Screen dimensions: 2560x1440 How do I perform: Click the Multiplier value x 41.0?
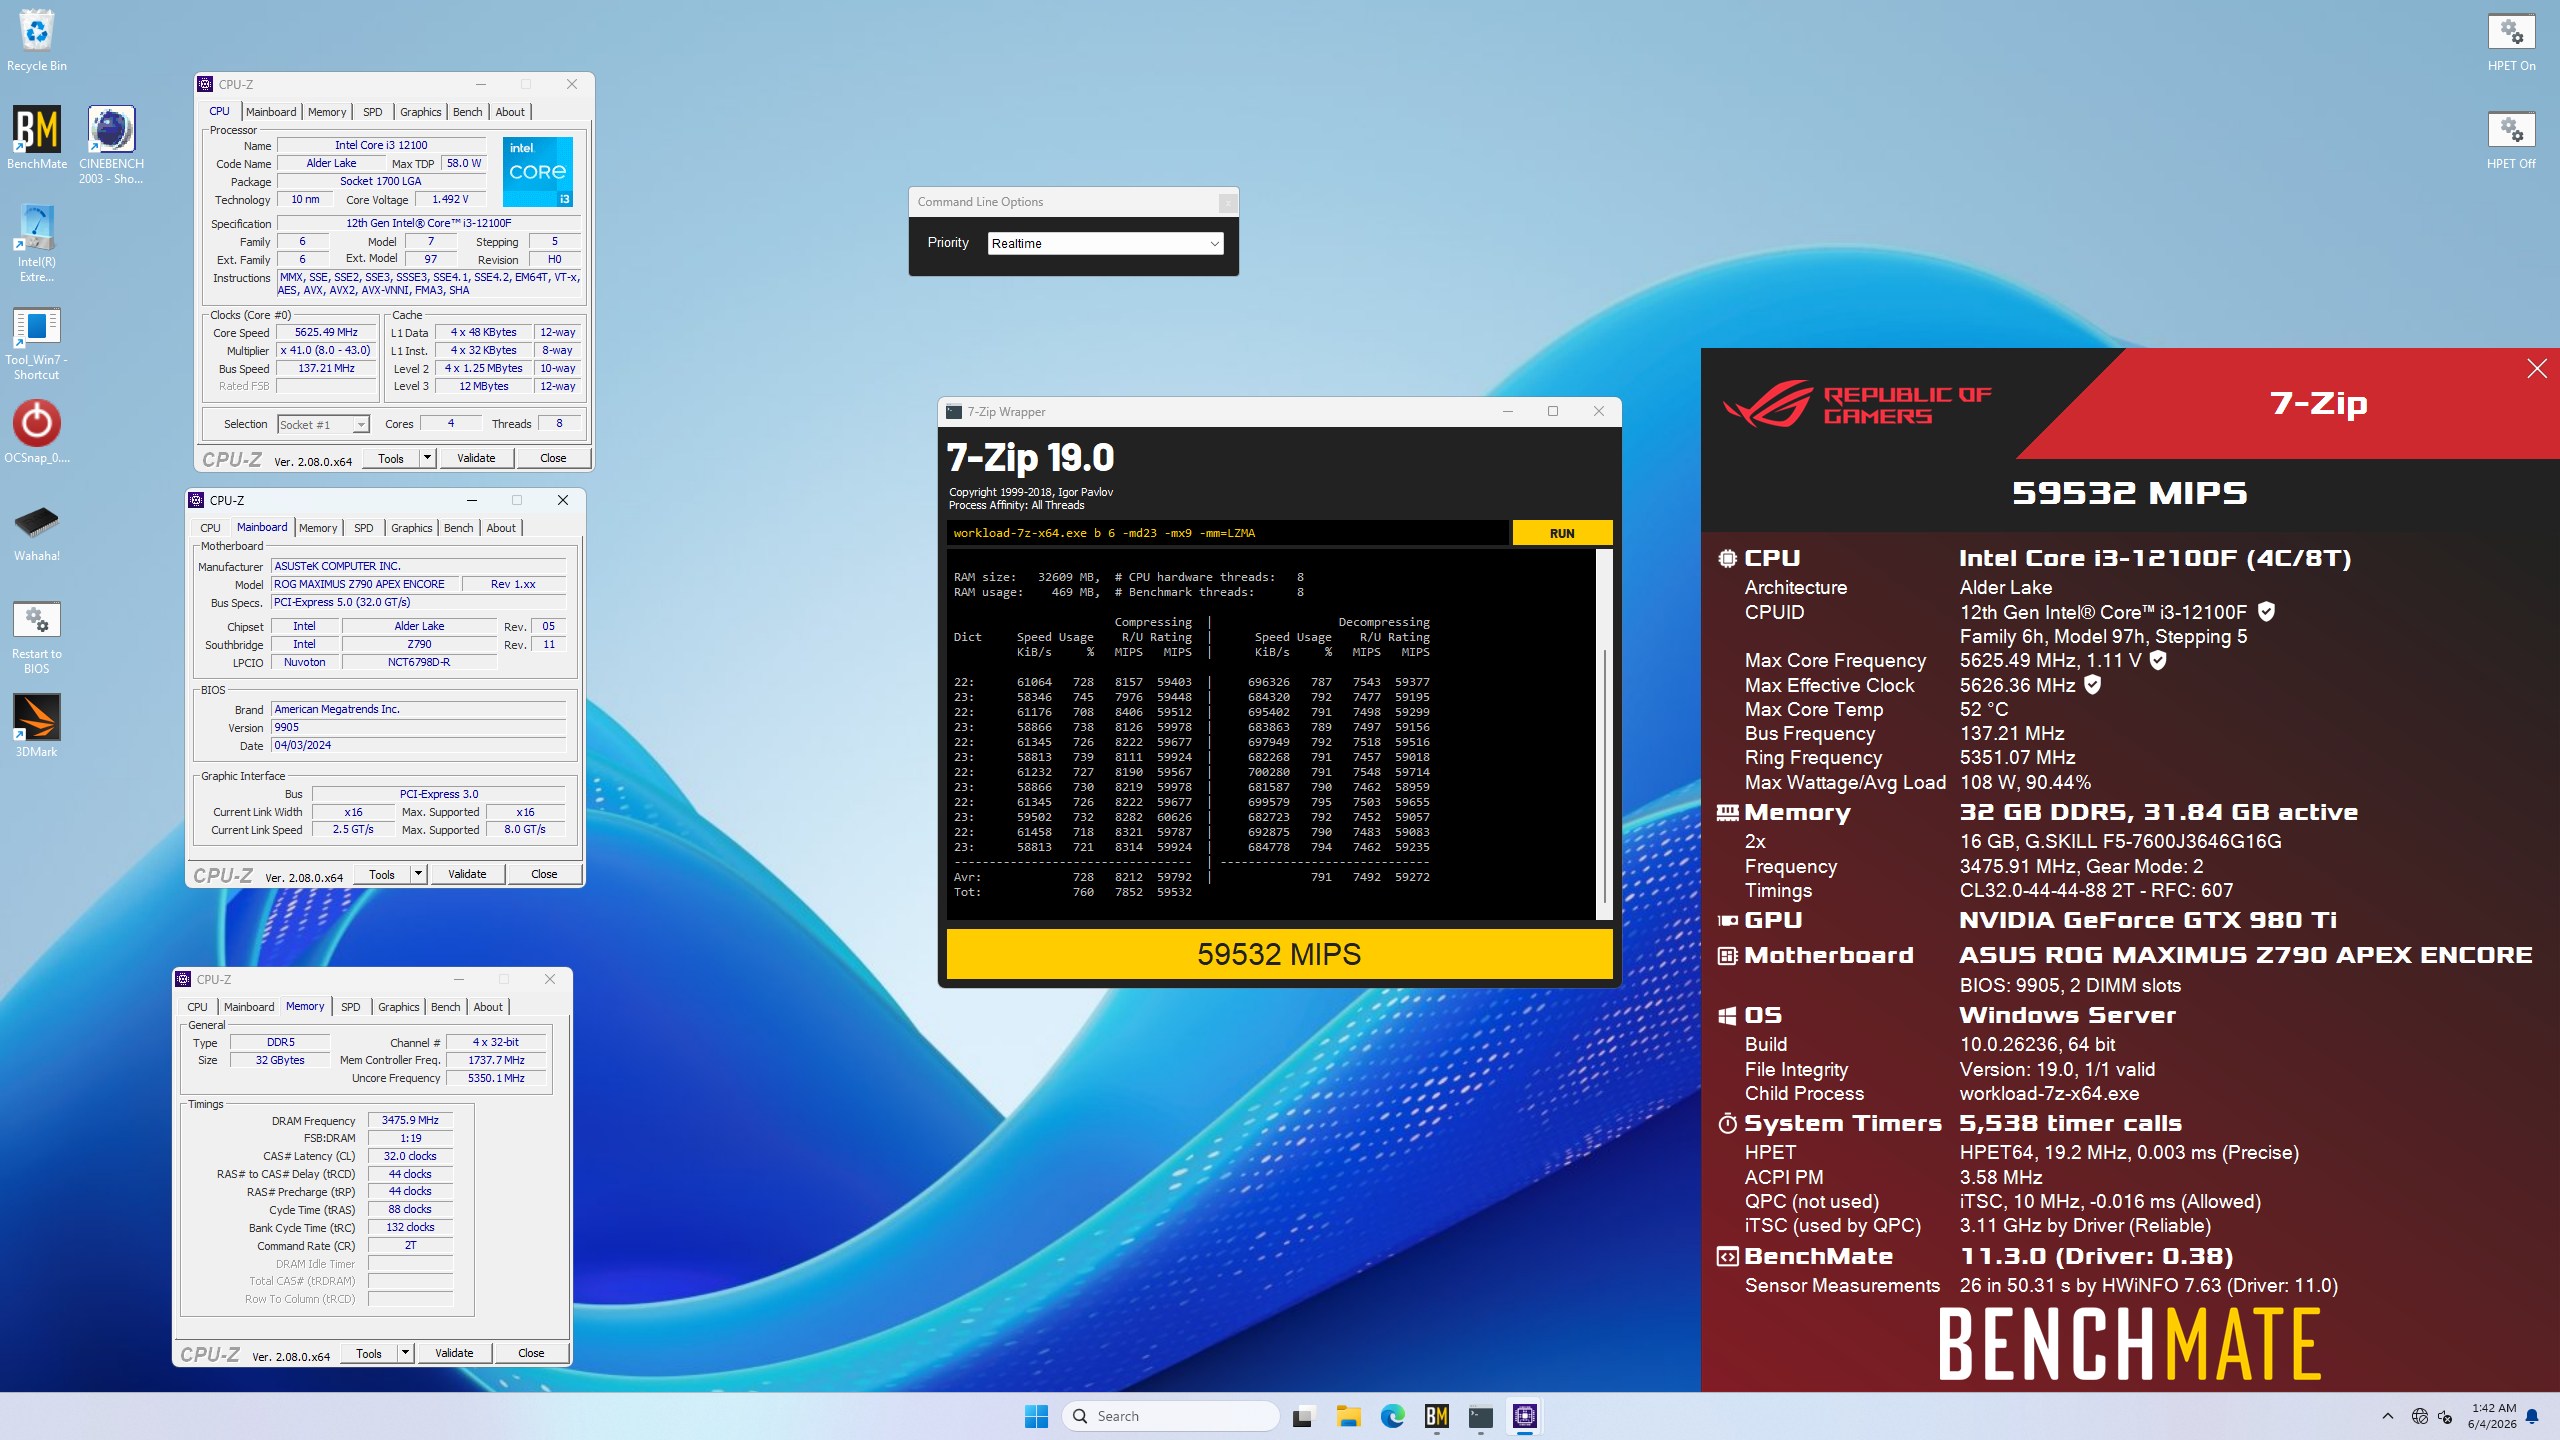pyautogui.click(x=326, y=350)
